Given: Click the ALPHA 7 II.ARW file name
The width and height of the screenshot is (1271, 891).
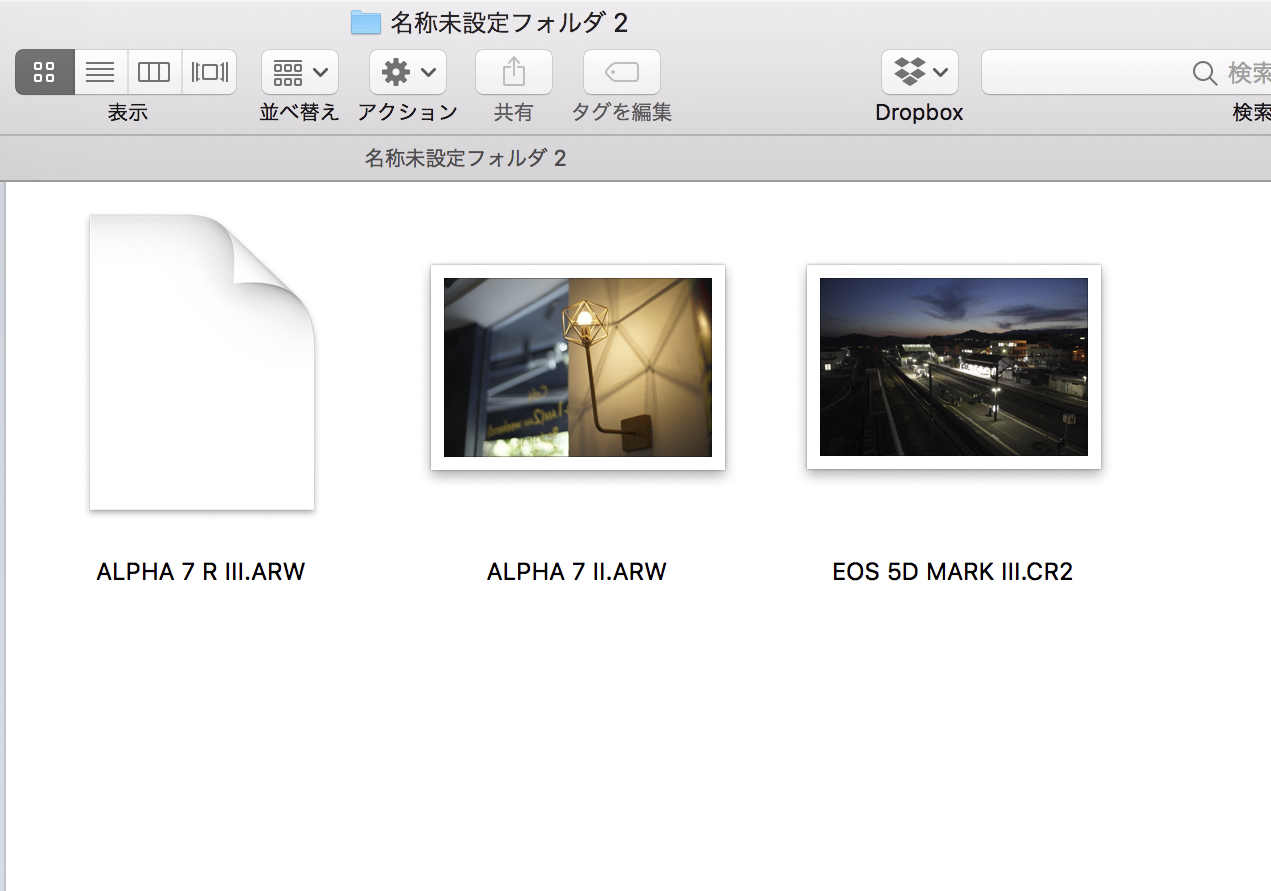Looking at the screenshot, I should click(x=577, y=572).
